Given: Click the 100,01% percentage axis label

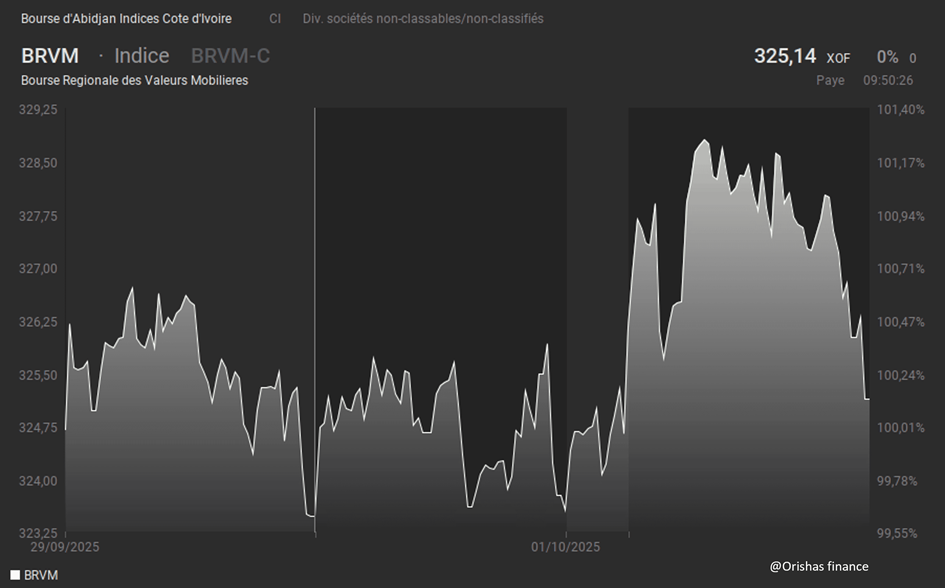Looking at the screenshot, I should point(901,428).
